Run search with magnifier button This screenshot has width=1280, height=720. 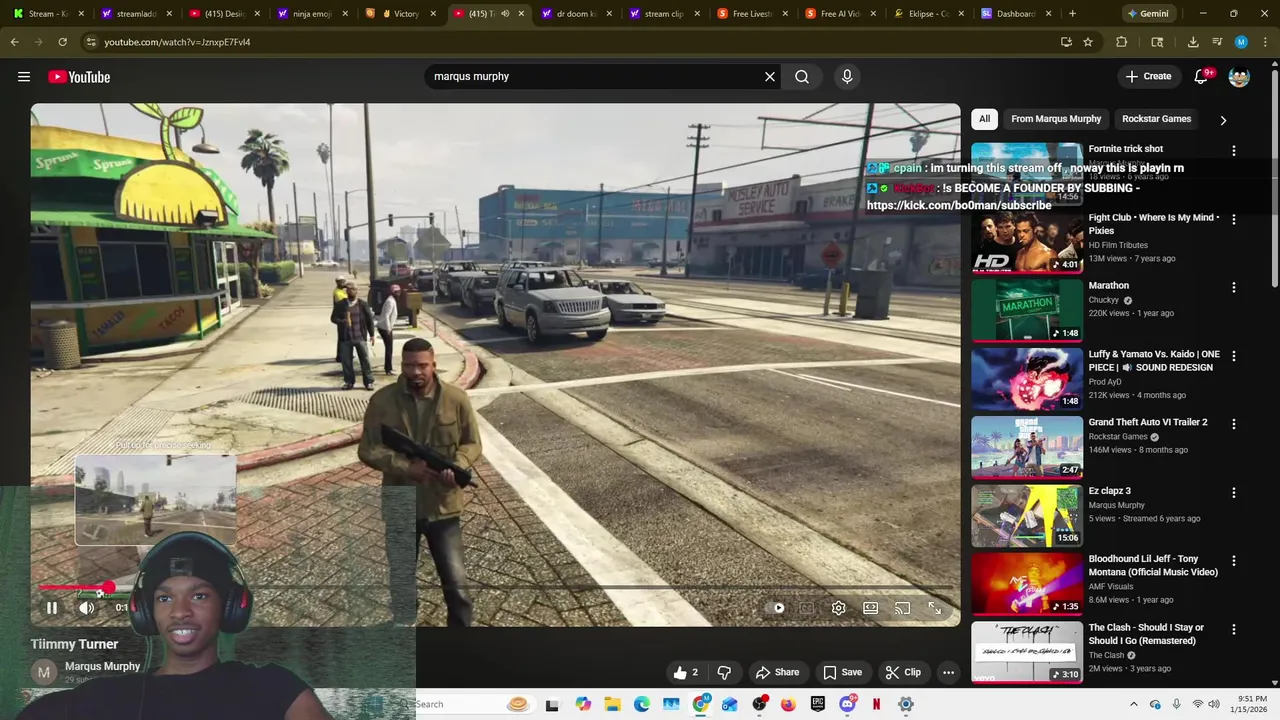click(x=802, y=77)
